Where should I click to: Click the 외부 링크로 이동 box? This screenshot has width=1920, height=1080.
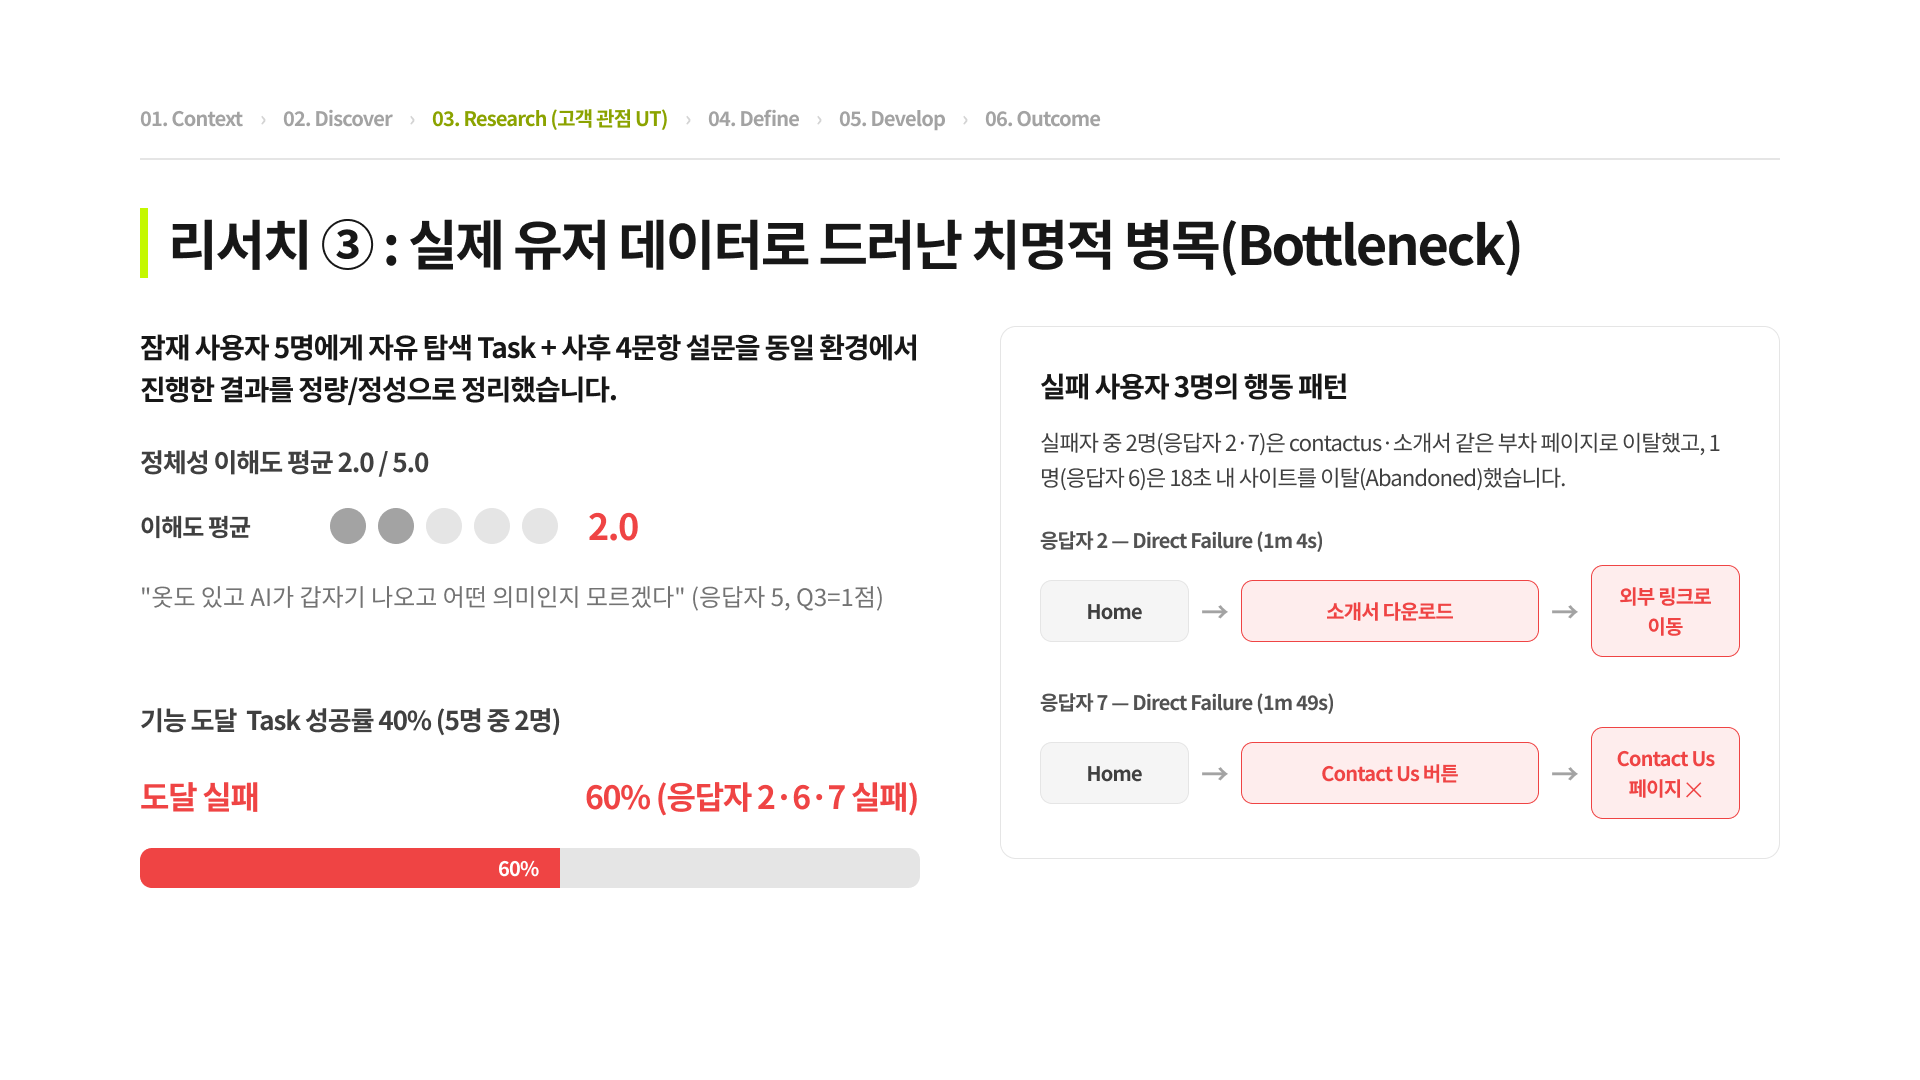tap(1665, 611)
